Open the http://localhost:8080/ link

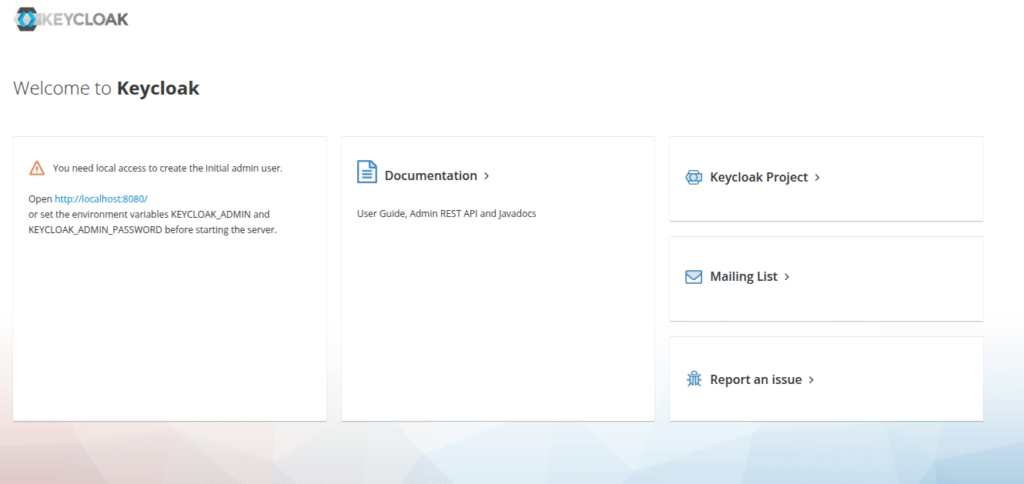pos(101,198)
